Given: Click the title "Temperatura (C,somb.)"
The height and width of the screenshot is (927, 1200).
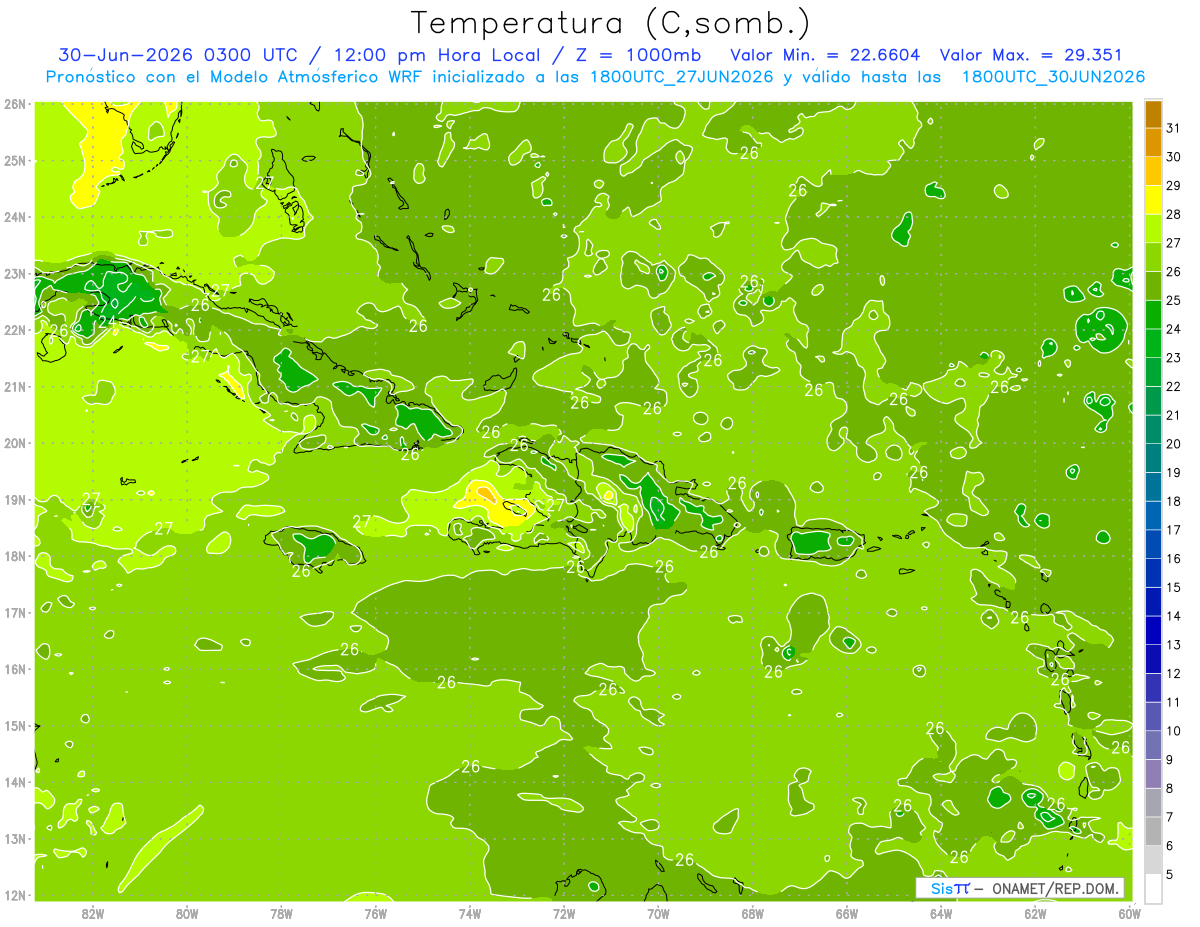Looking at the screenshot, I should 611,24.
